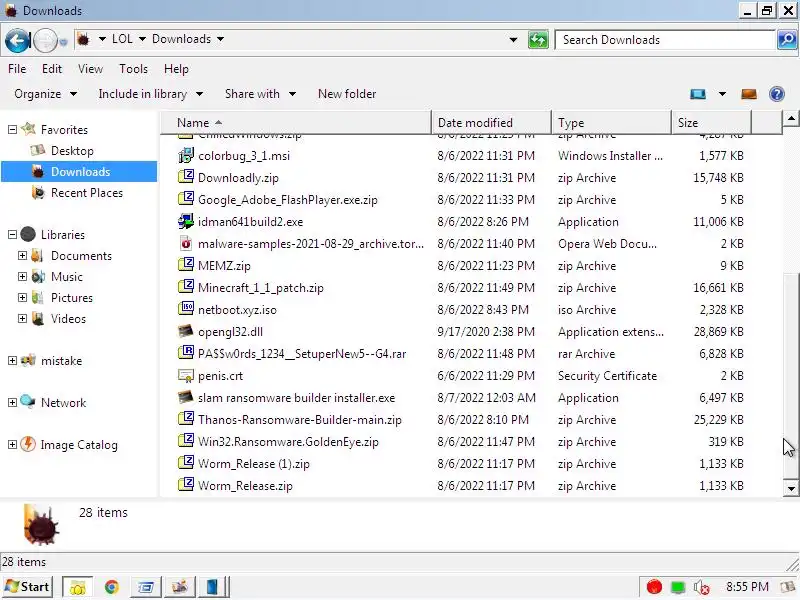Toggle the preview pane icon
800x600 pixels.
749,94
